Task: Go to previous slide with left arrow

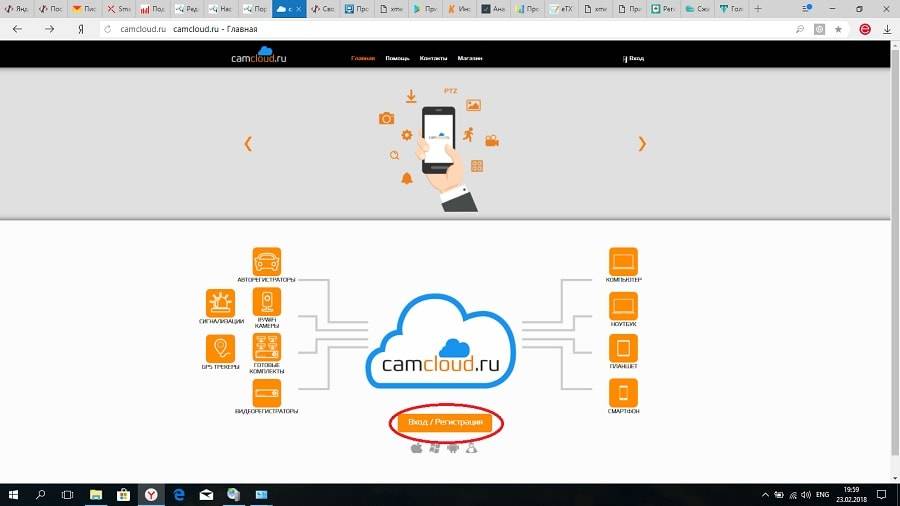Action: point(248,144)
